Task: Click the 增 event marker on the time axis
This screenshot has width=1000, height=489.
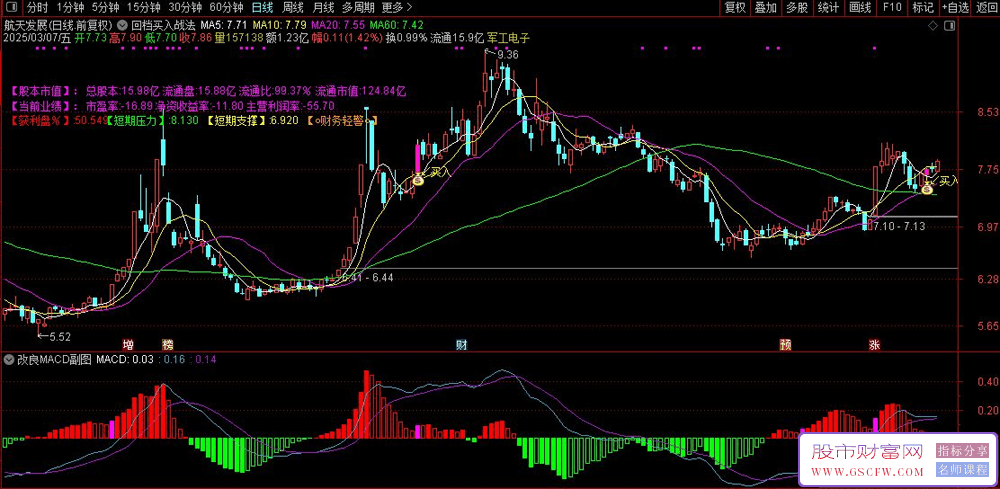Action: tap(128, 345)
